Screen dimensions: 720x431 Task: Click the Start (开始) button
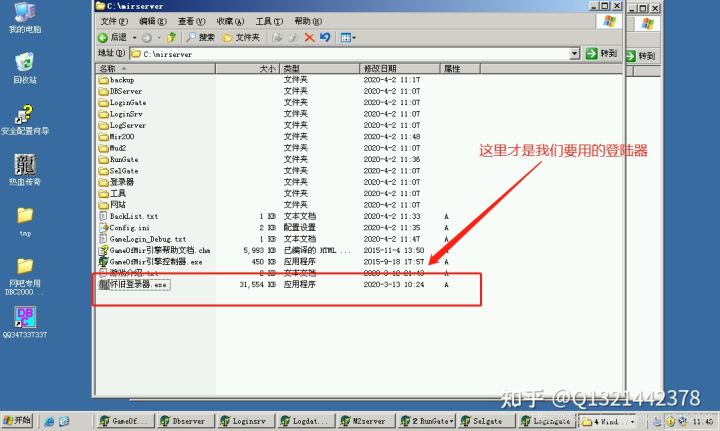tap(17, 421)
